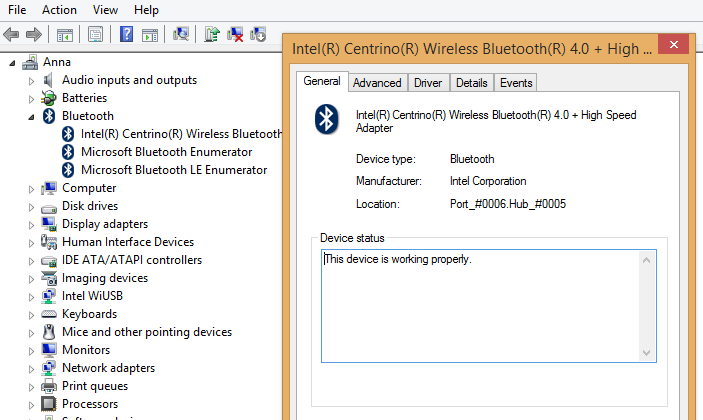Select Intel(R) Centrino(R) Wireless Bluetooth in tree
The width and height of the screenshot is (703, 420).
[182, 134]
